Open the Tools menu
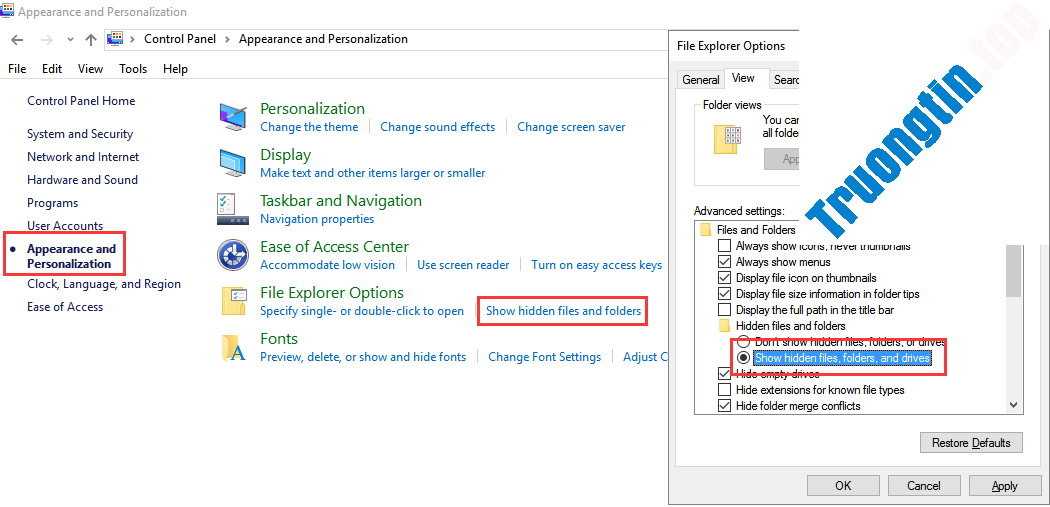1050x507 pixels. coord(133,69)
